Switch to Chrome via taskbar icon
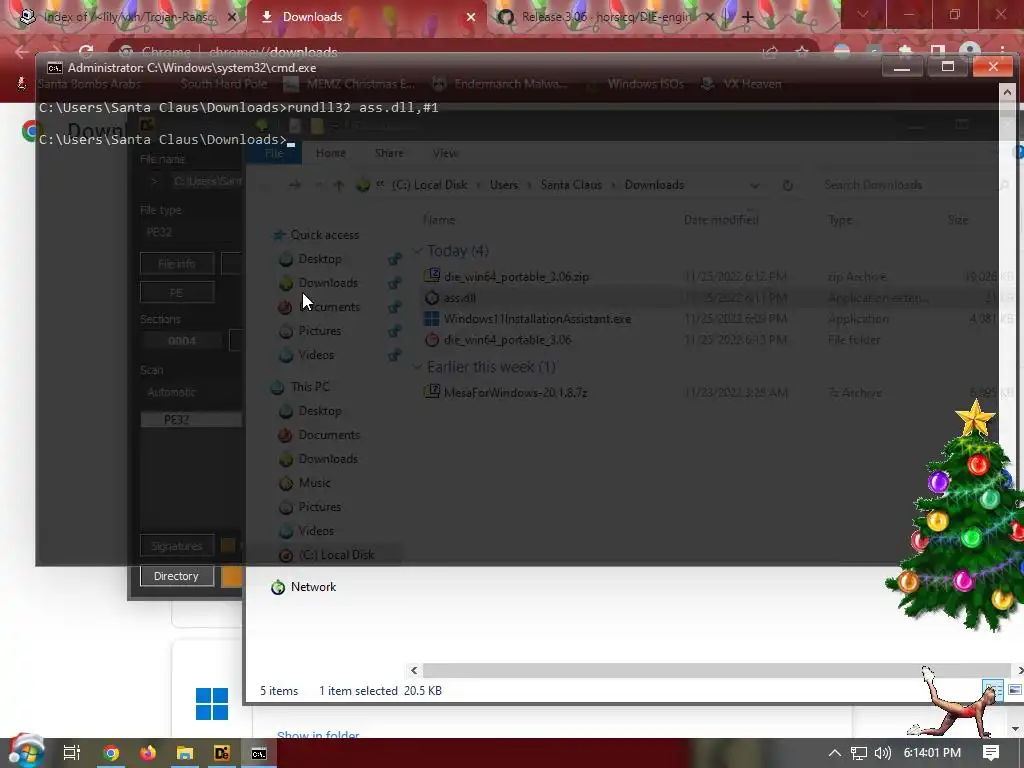 [x=111, y=753]
